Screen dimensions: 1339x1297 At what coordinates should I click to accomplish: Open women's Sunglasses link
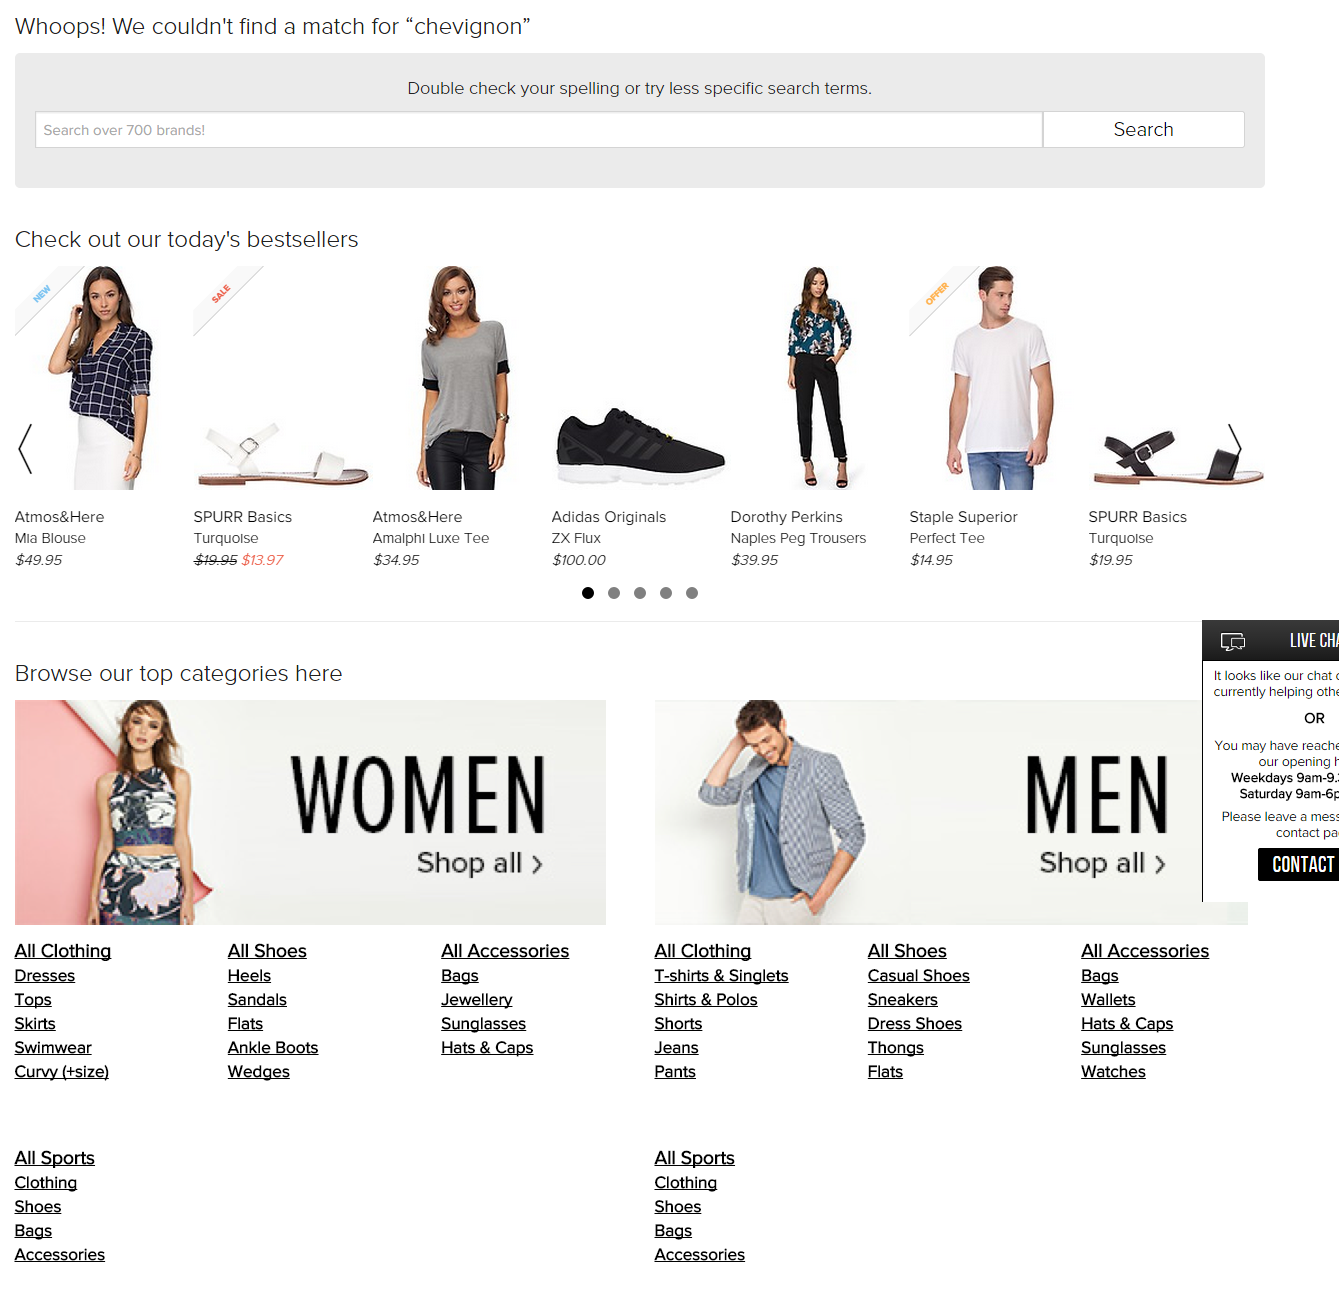tap(484, 1024)
